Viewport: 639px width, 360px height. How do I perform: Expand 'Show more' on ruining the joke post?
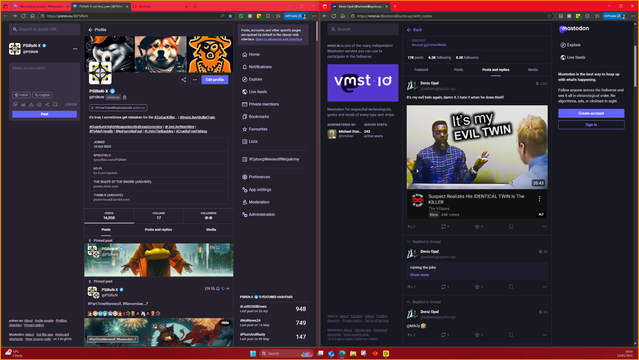(x=419, y=275)
